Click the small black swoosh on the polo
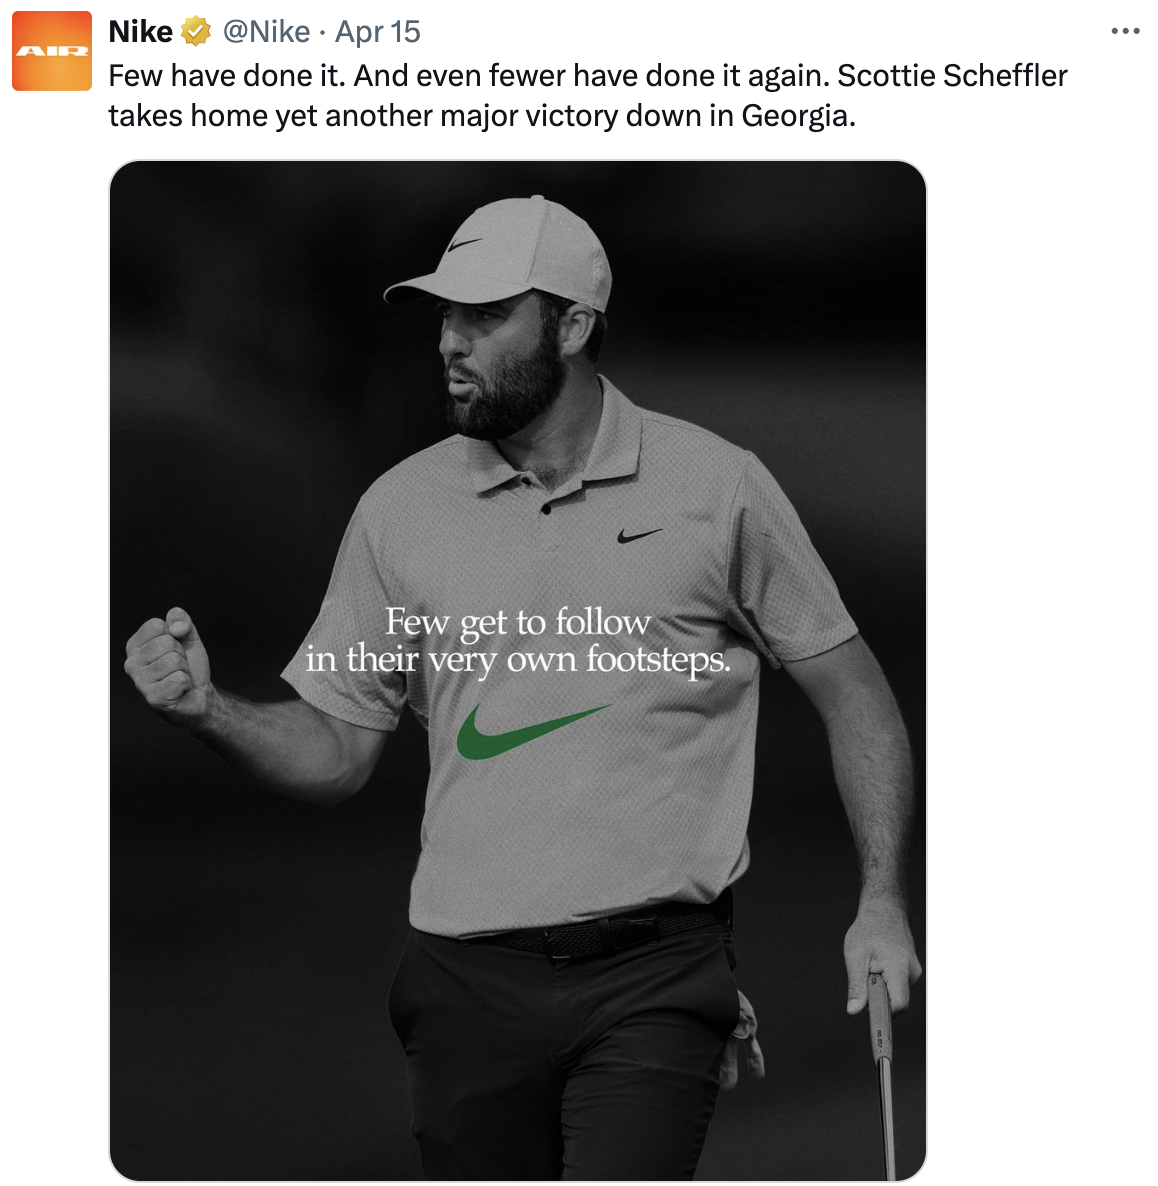The width and height of the screenshot is (1158, 1186). coord(639,536)
